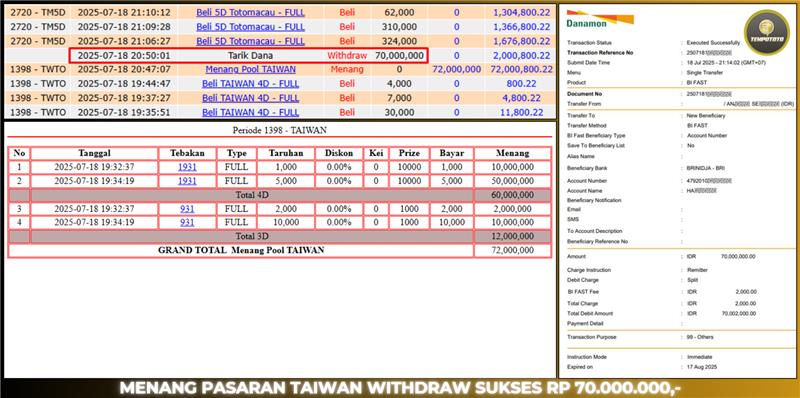The width and height of the screenshot is (800, 398).
Task: Select the balance value 11,800.22
Action: coord(521,112)
